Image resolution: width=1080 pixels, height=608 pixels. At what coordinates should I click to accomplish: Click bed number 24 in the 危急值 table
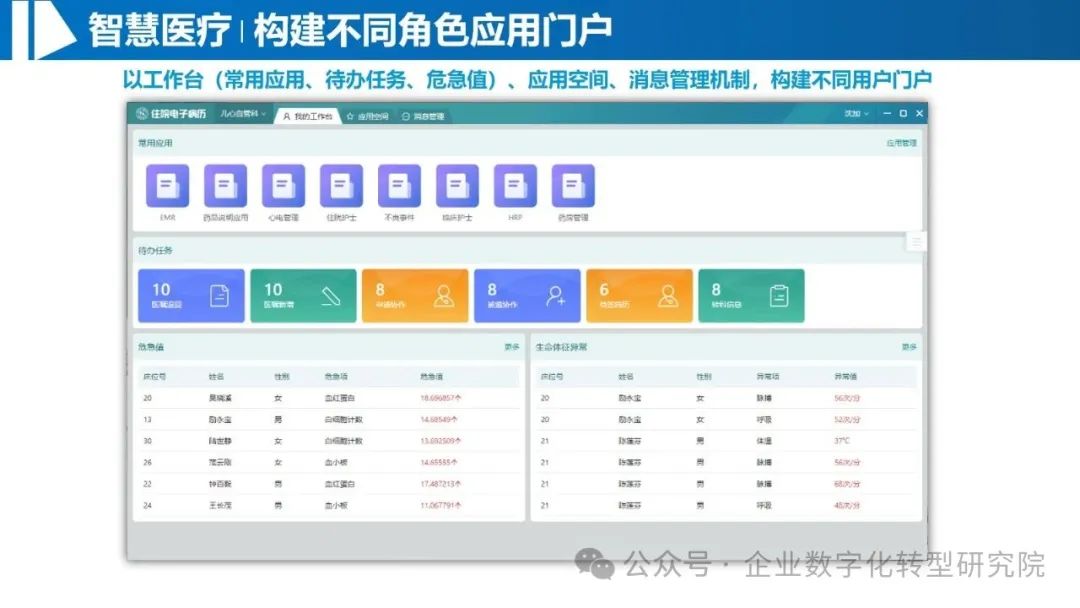pos(147,505)
